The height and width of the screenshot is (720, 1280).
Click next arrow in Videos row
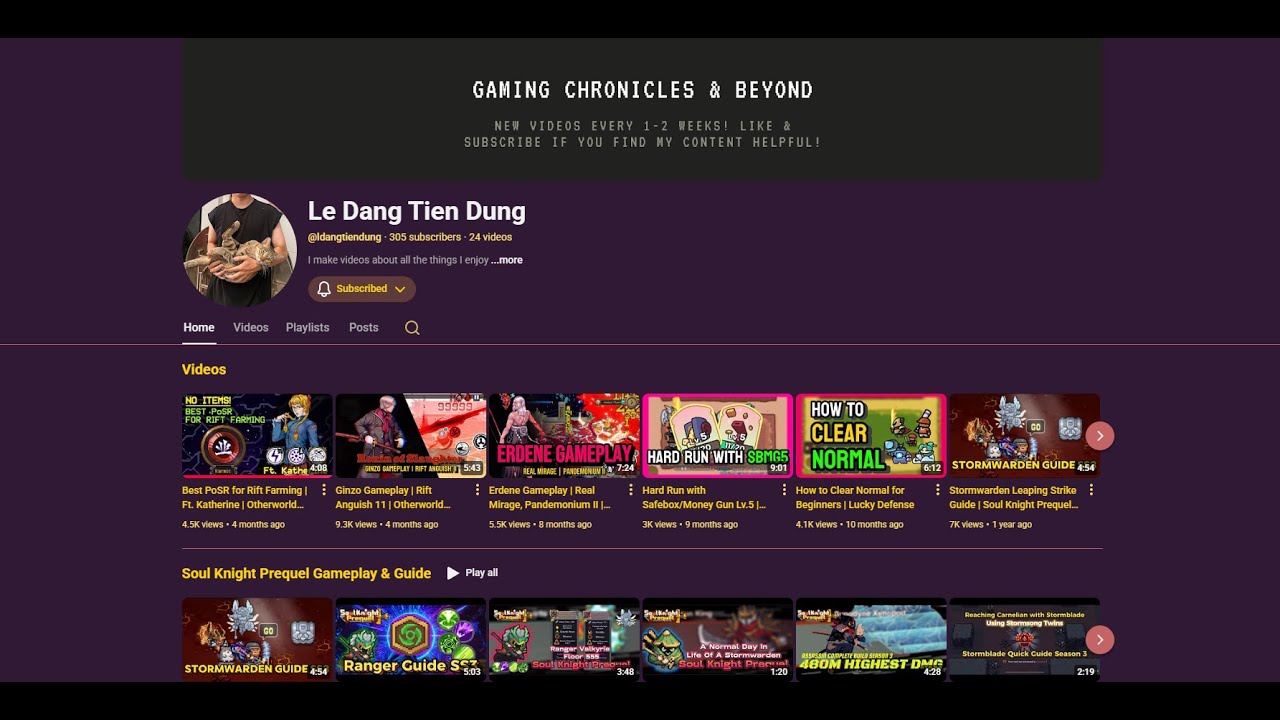[1099, 435]
